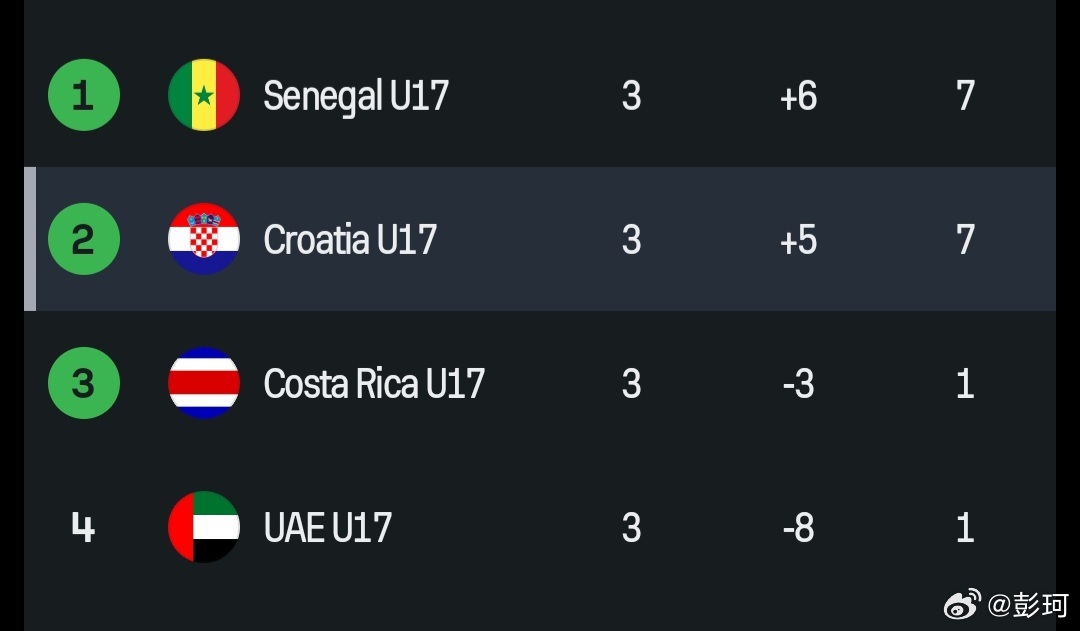The image size is (1080, 631).
Task: Click UAE's -8 goal difference value
Action: tap(798, 528)
